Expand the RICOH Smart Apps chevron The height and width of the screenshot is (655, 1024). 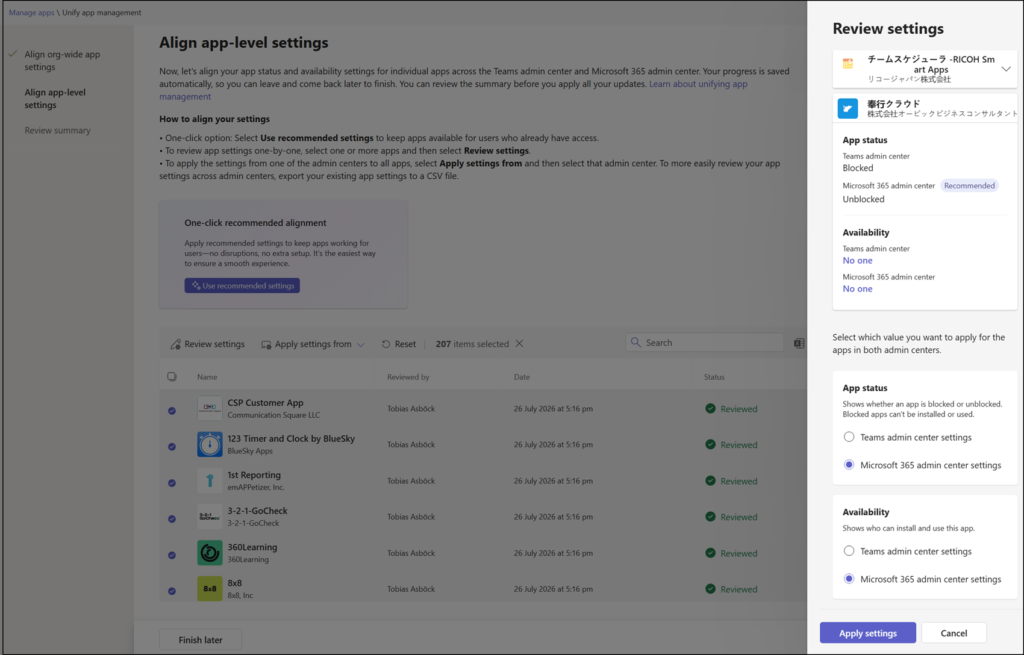(x=1006, y=69)
